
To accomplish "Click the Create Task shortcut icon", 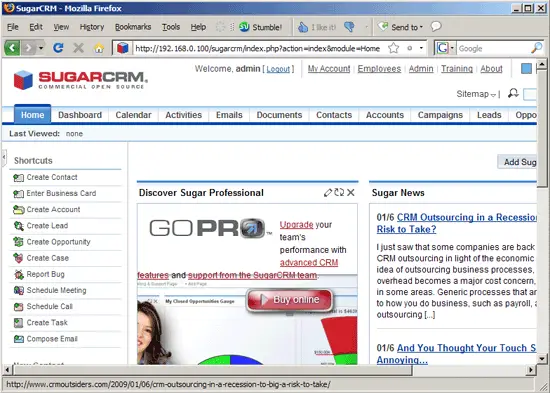I will 19,323.
